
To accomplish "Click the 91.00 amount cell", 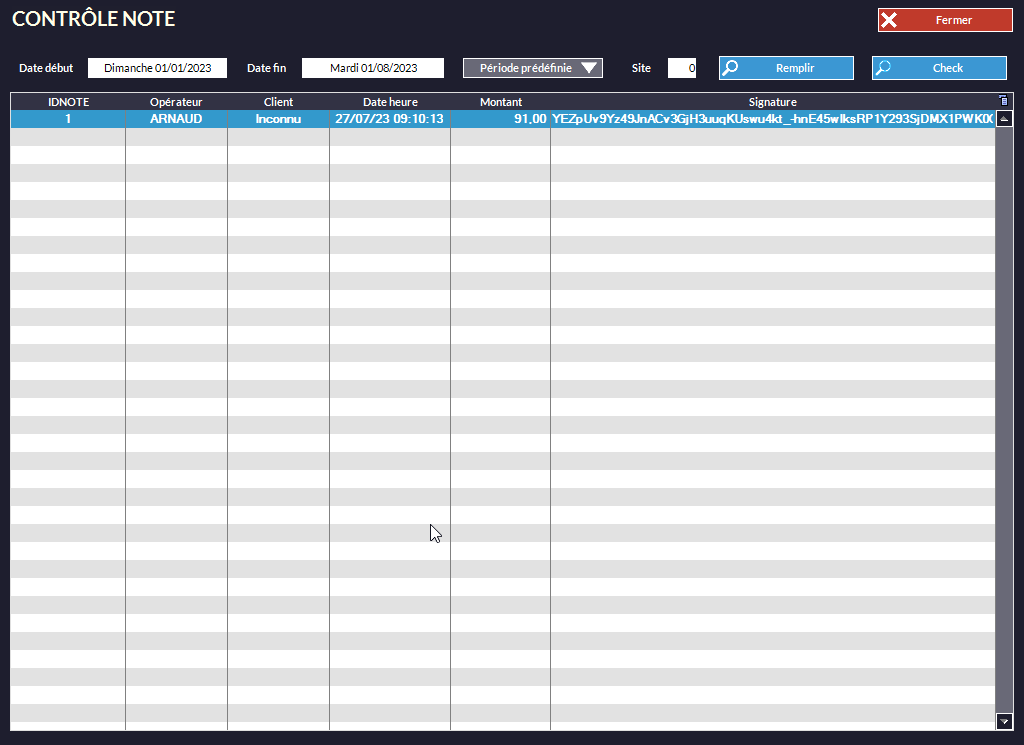I will 500,119.
